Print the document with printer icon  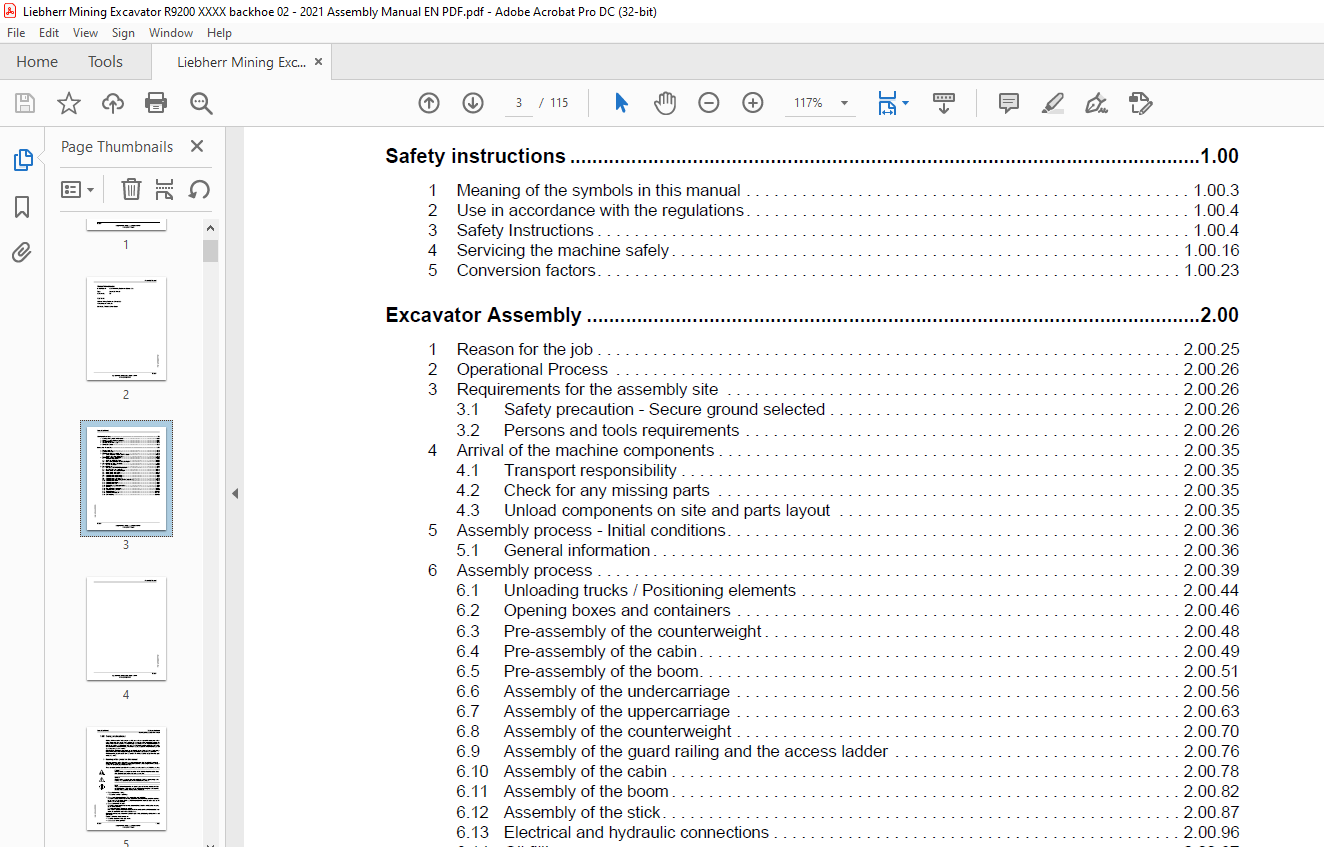(x=156, y=103)
